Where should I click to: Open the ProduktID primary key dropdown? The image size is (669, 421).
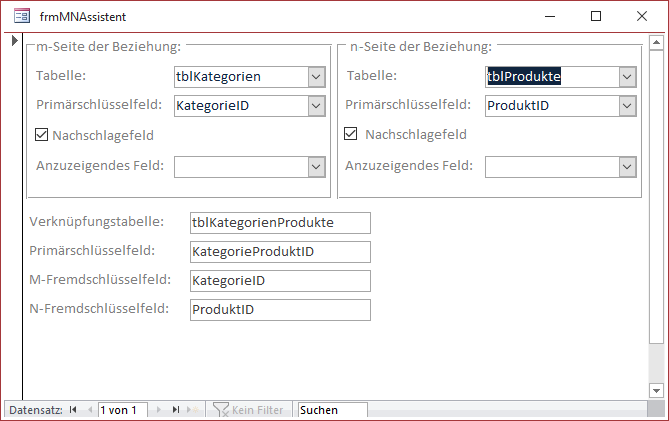(627, 106)
